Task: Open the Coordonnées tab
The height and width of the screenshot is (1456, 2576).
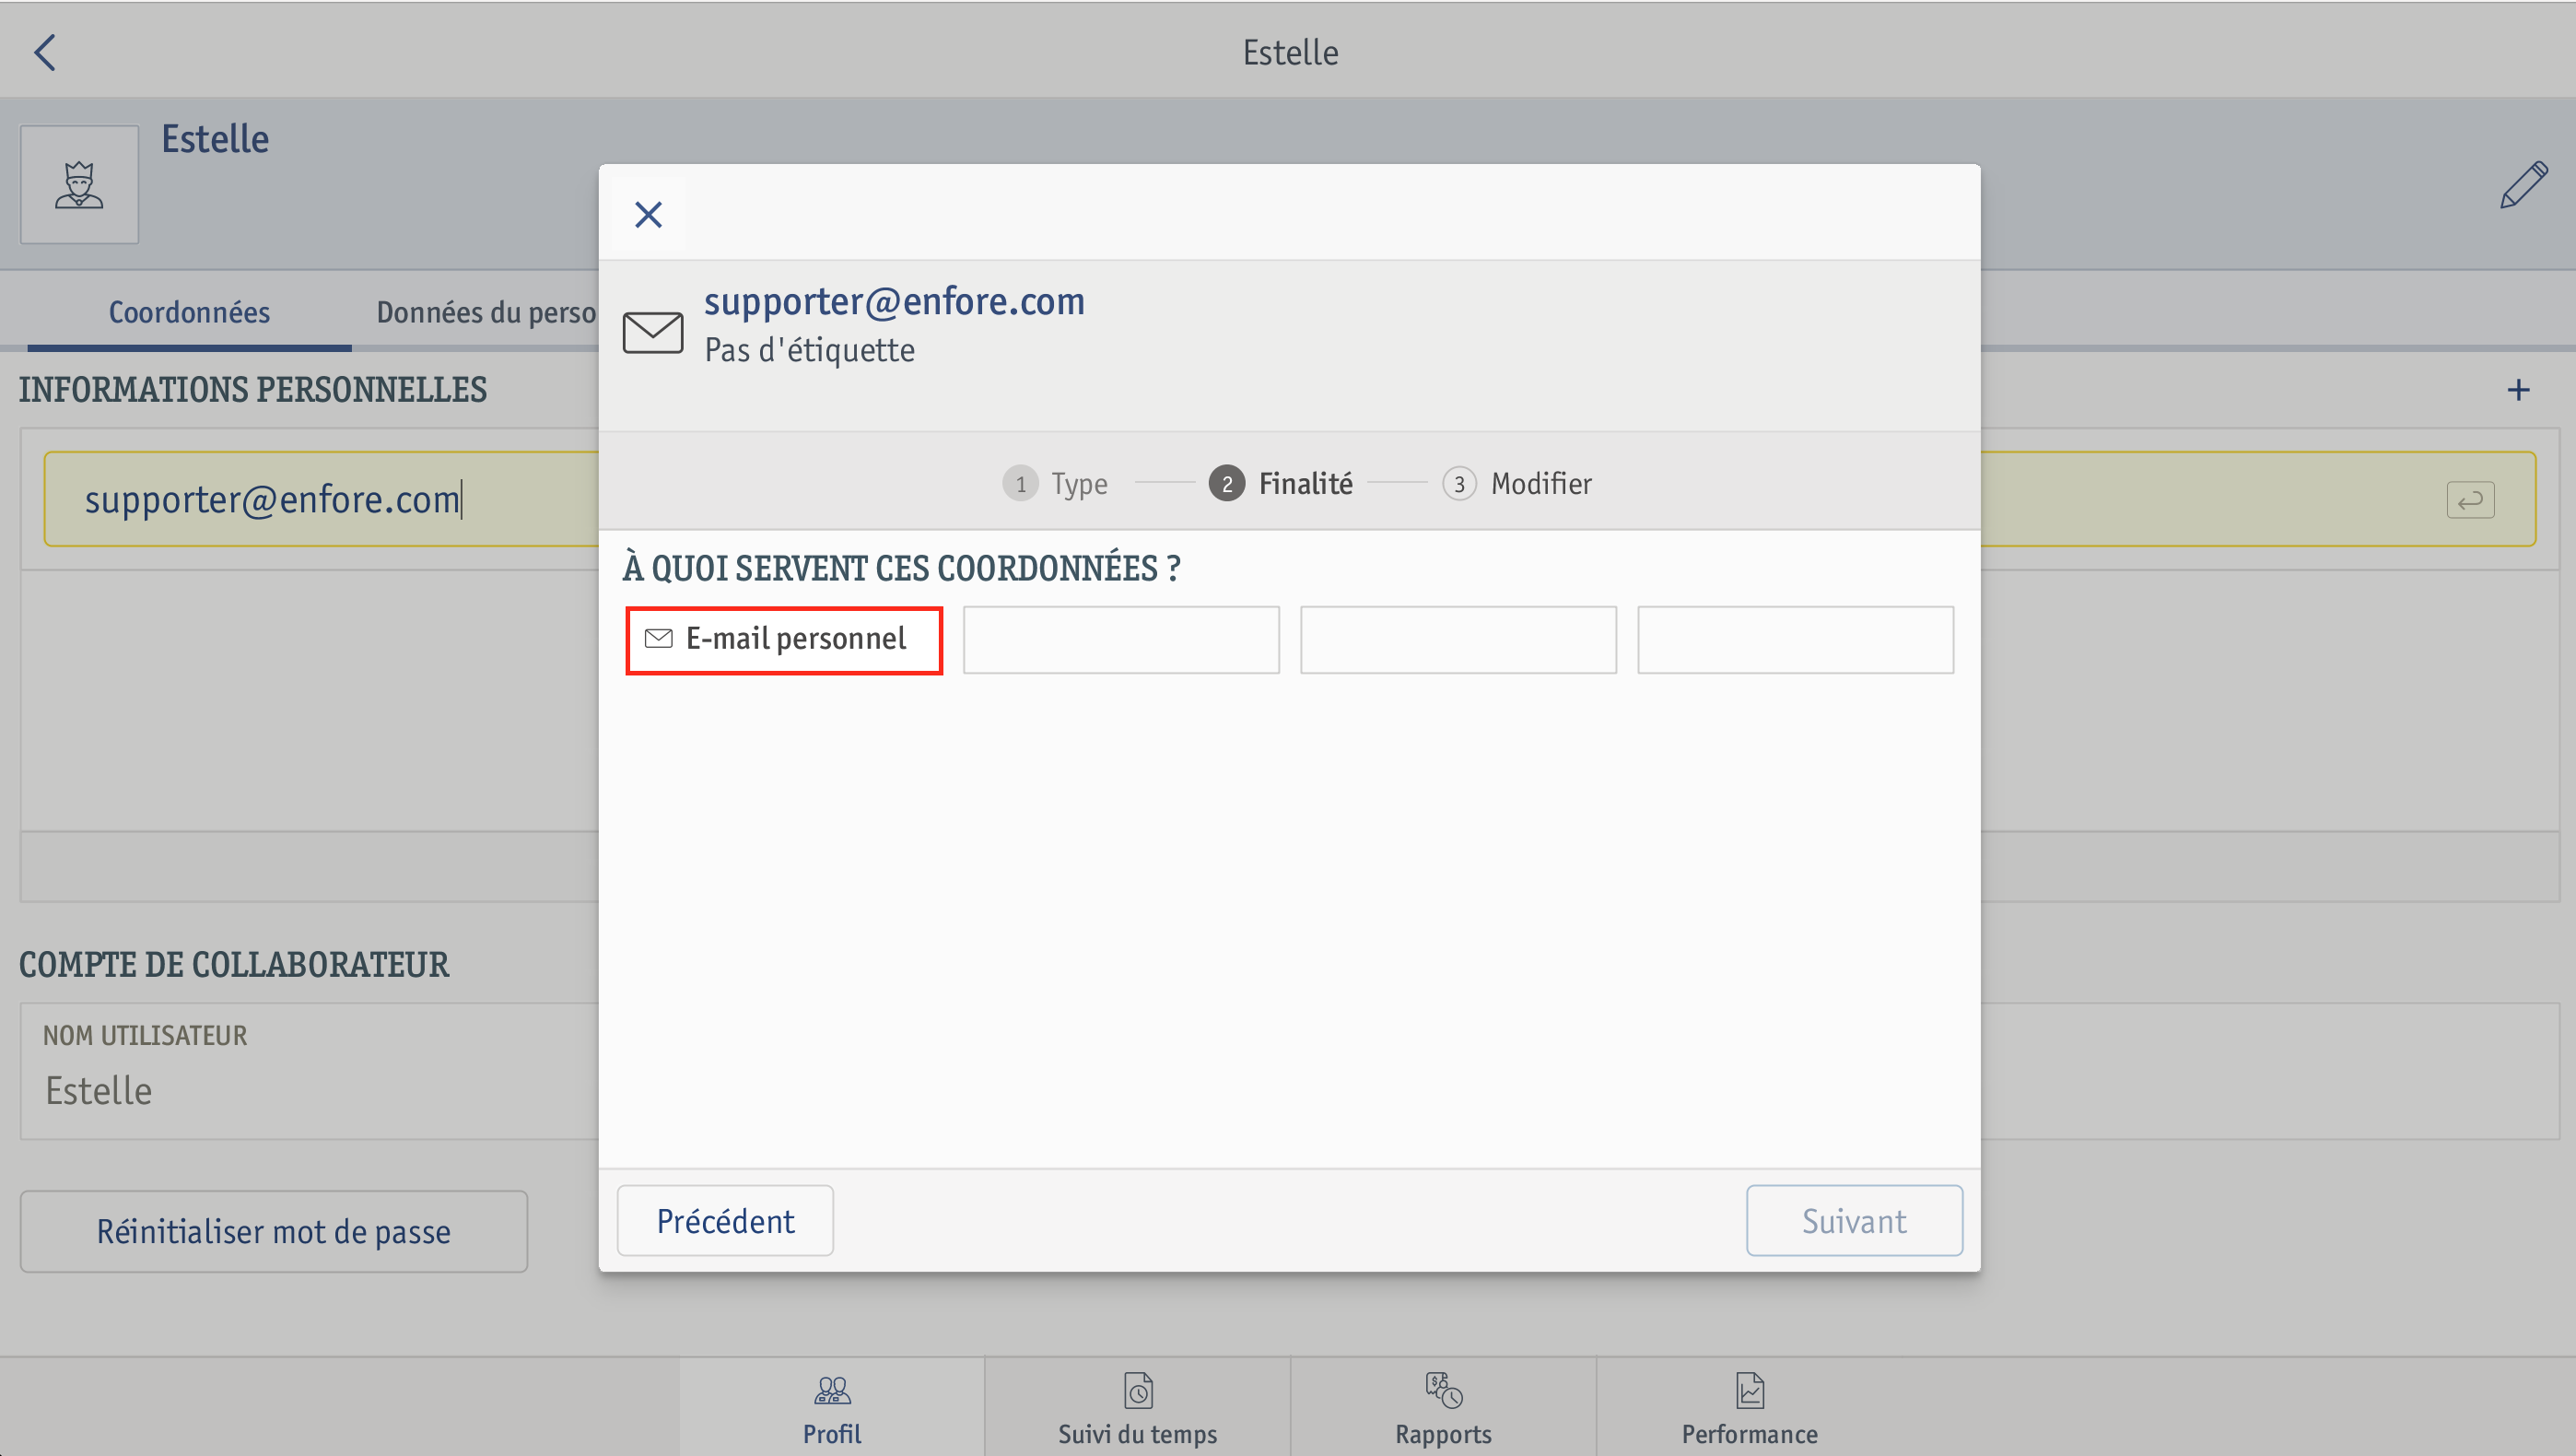Action: point(189,312)
